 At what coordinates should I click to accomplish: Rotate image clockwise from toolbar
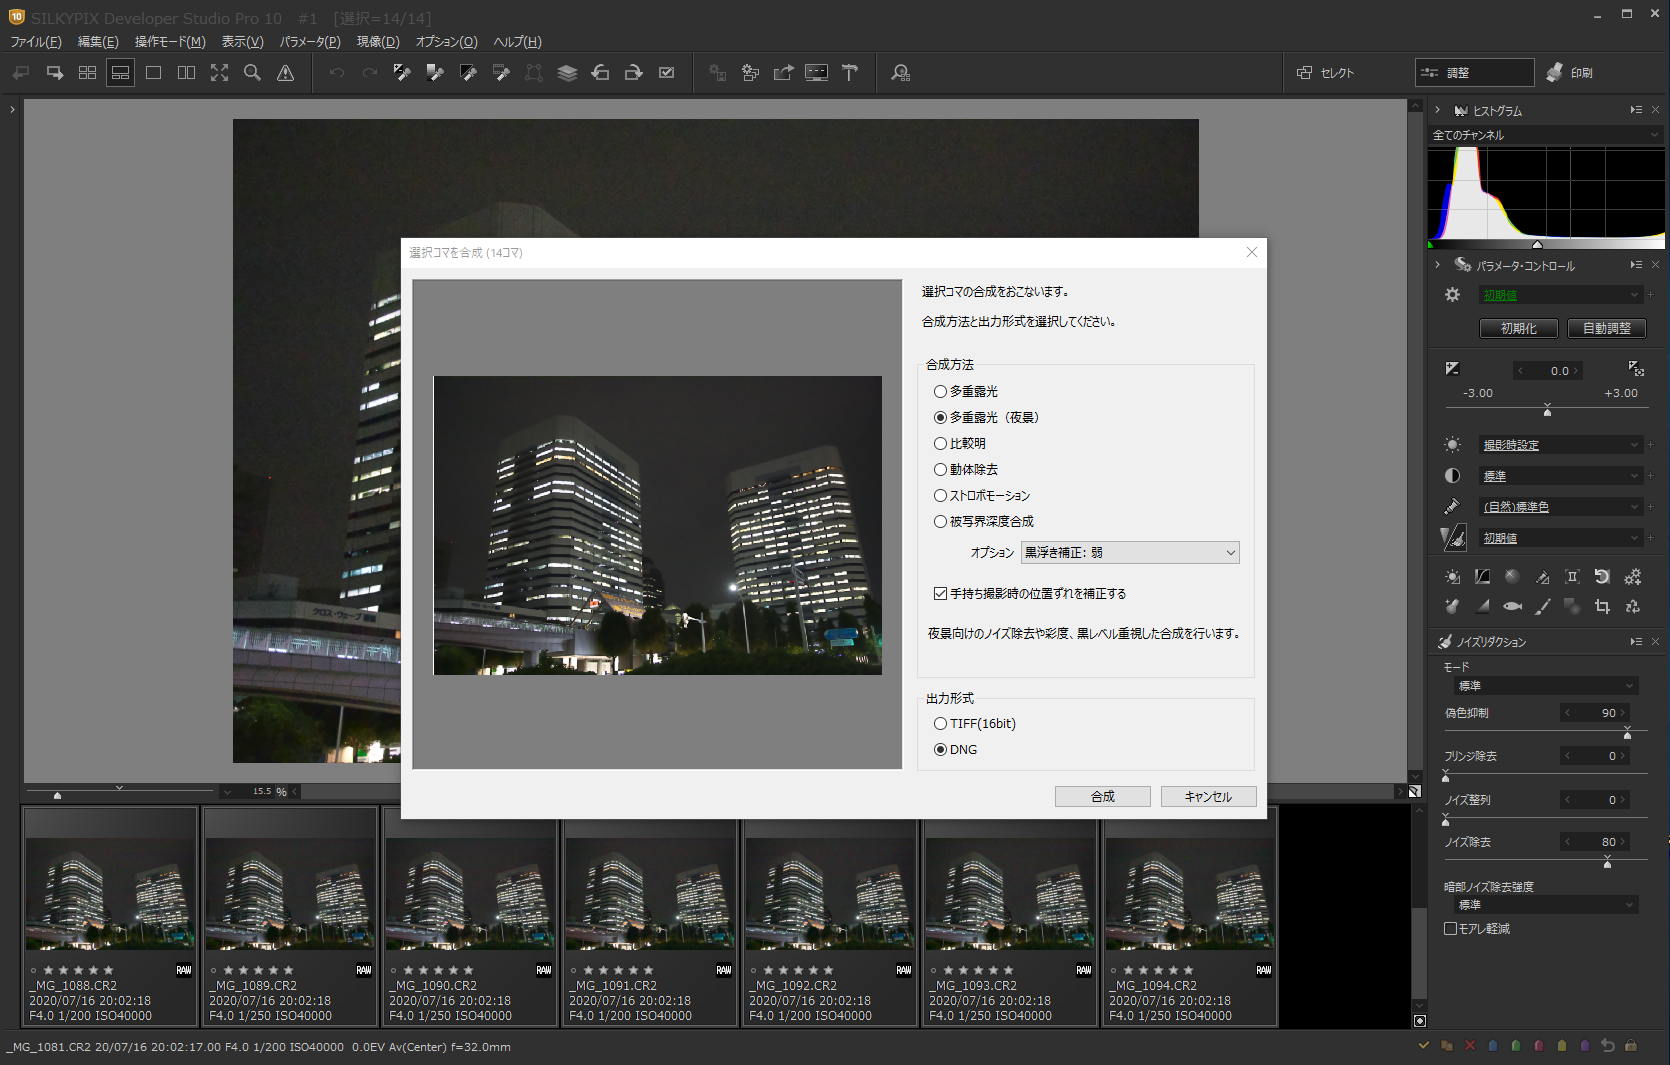(x=633, y=73)
